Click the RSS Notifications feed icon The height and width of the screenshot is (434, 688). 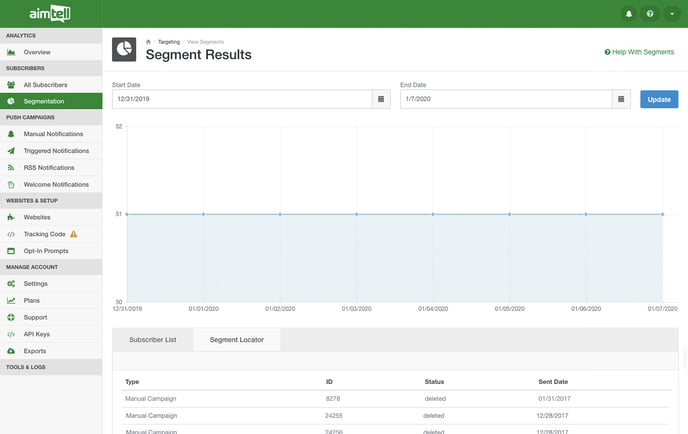pos(11,168)
